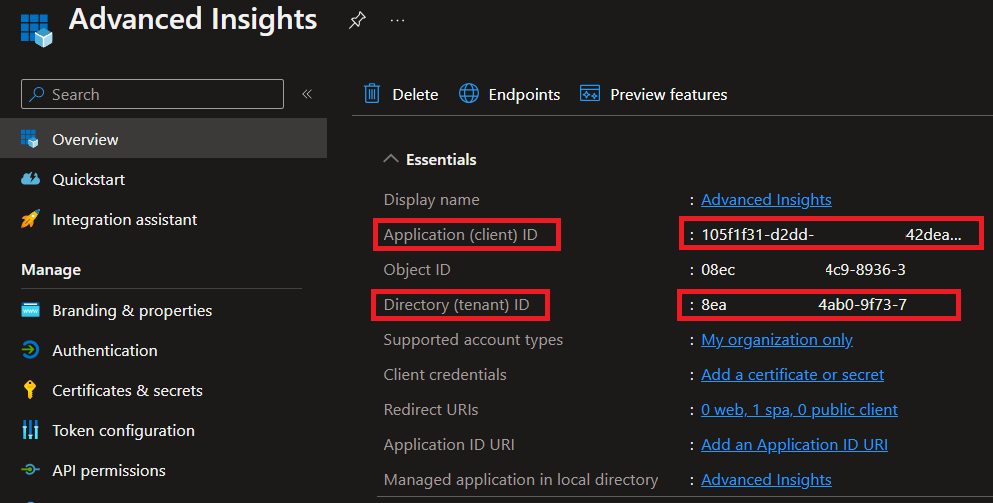Screen dimensions: 993x503
Task: Click the Certificates & secrets key icon
Action: pyautogui.click(x=31, y=390)
